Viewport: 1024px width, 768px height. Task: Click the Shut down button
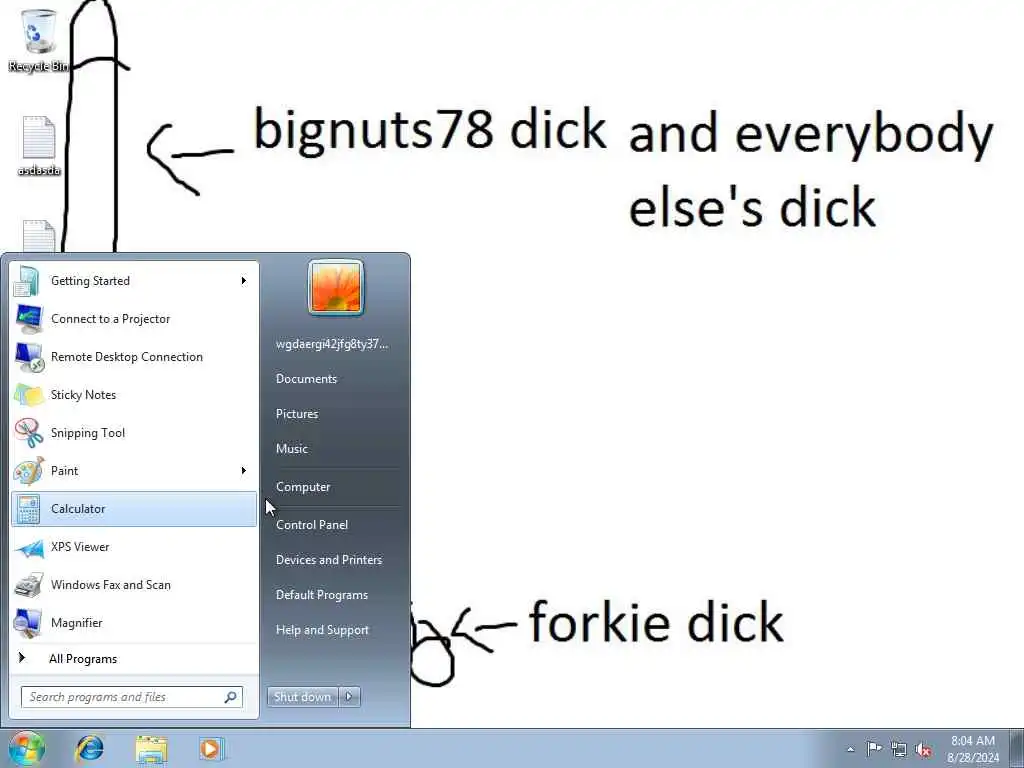(x=302, y=697)
